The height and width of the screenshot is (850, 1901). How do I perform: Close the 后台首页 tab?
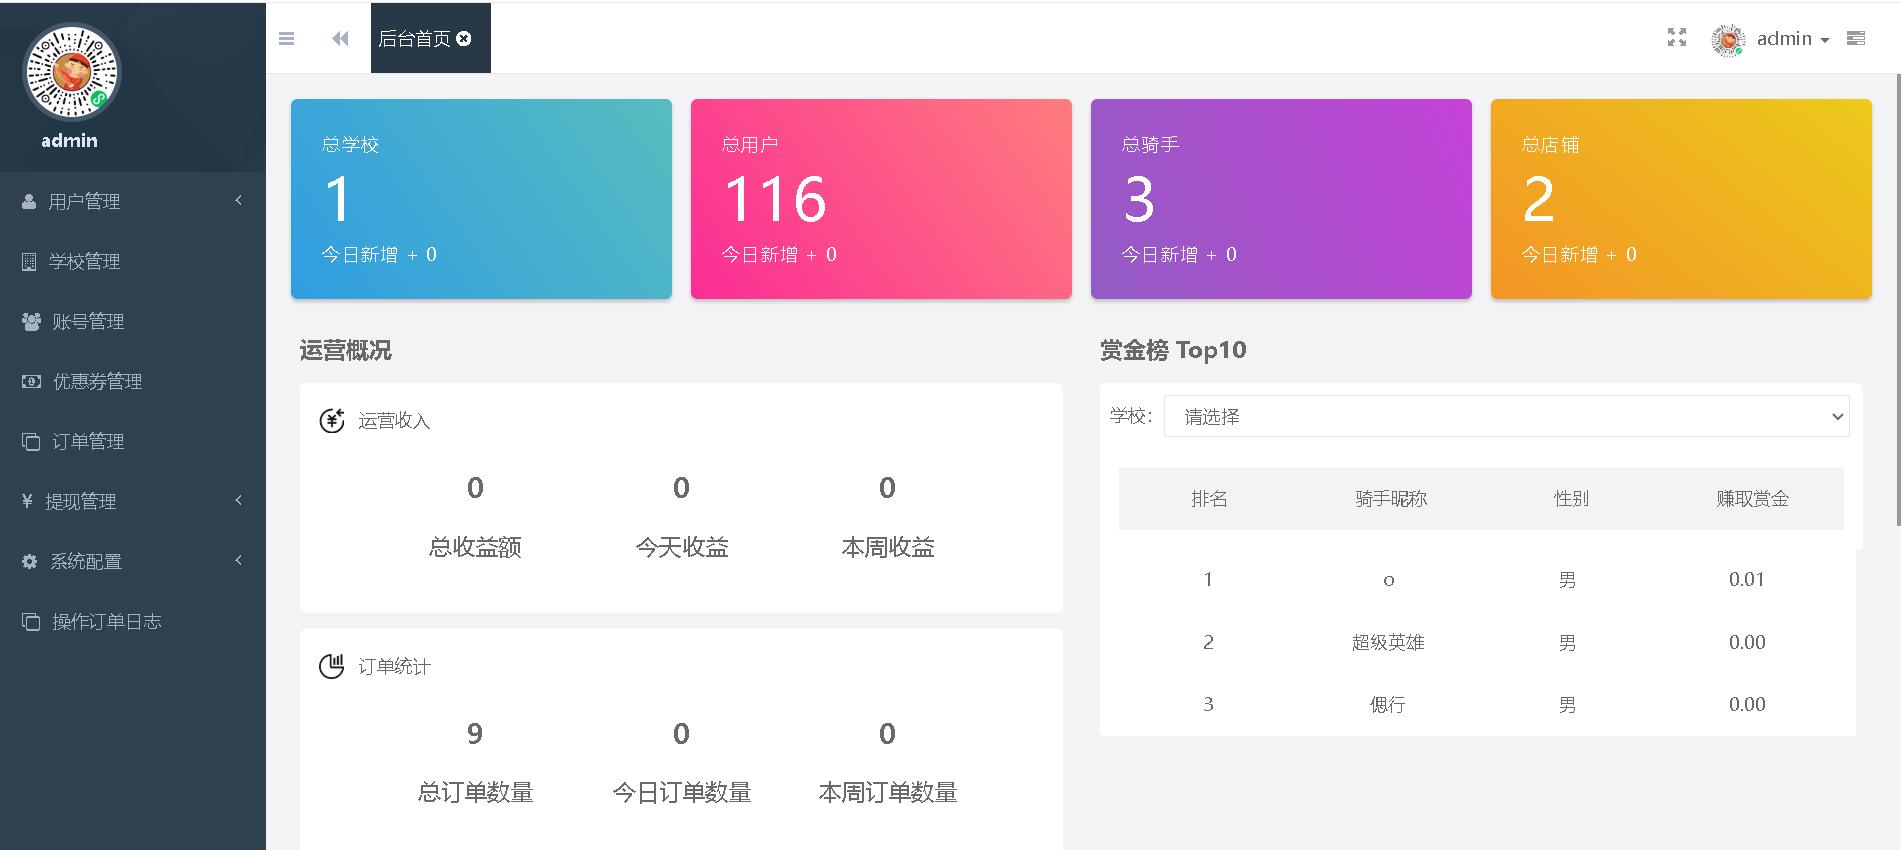pos(464,38)
